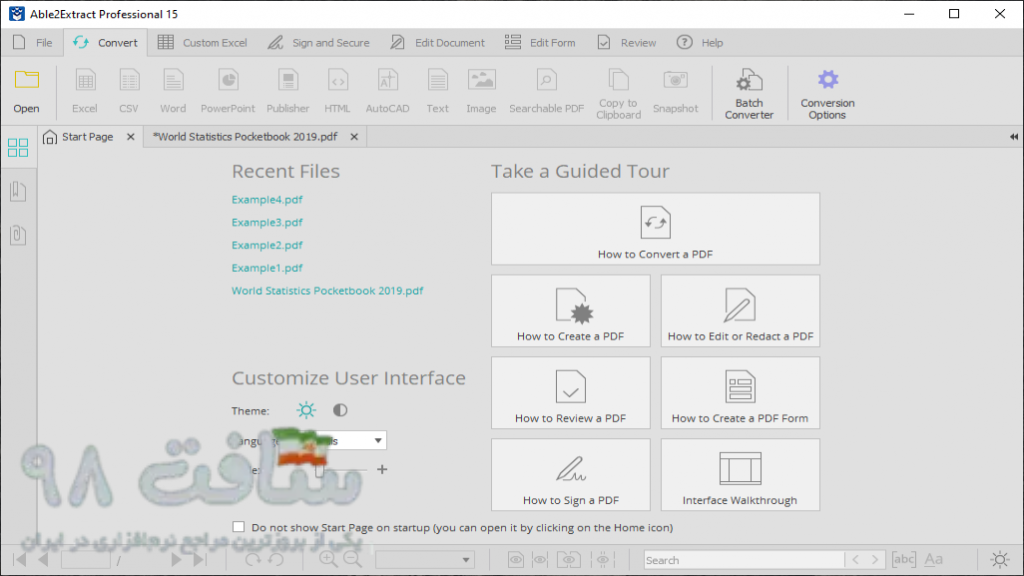Rotate page counterclockwise icon in bottom bar
This screenshot has width=1024, height=576.
click(276, 560)
